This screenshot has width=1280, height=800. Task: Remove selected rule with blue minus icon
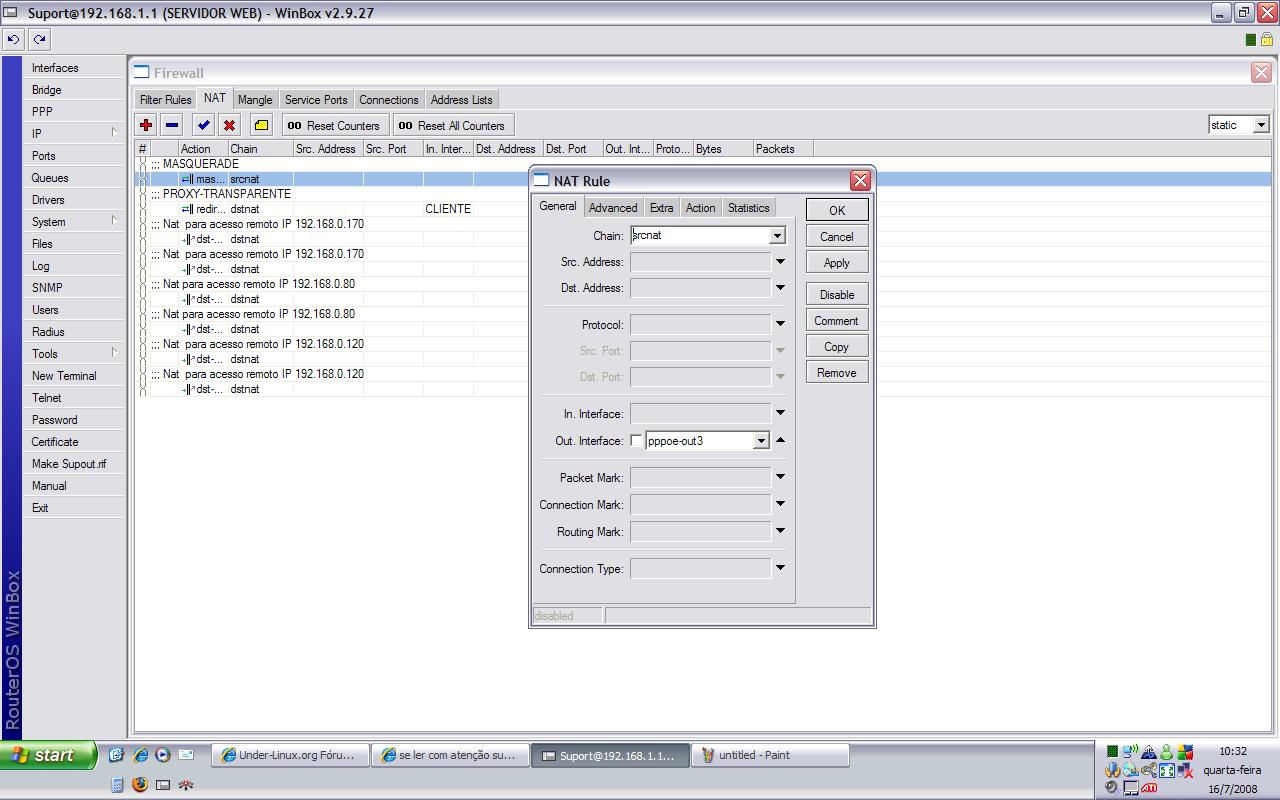(x=172, y=125)
